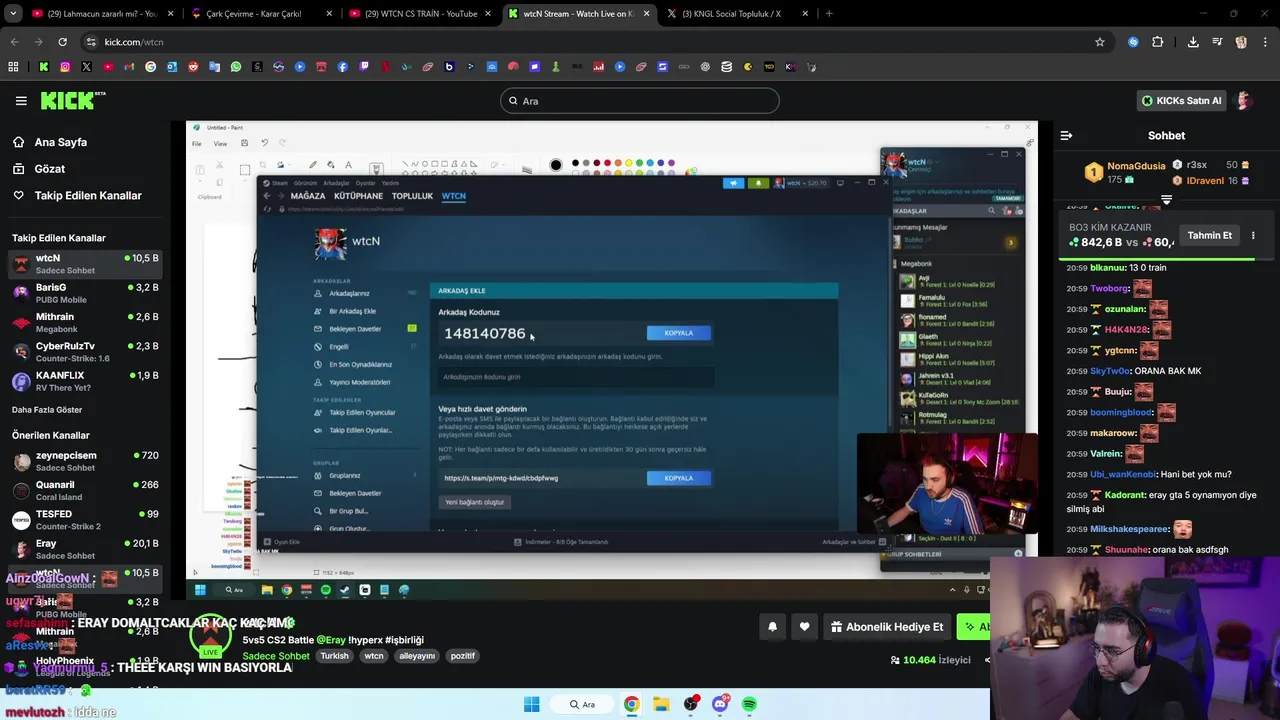
Task: Click Chrome icon on Windows taskbar
Action: 632,704
